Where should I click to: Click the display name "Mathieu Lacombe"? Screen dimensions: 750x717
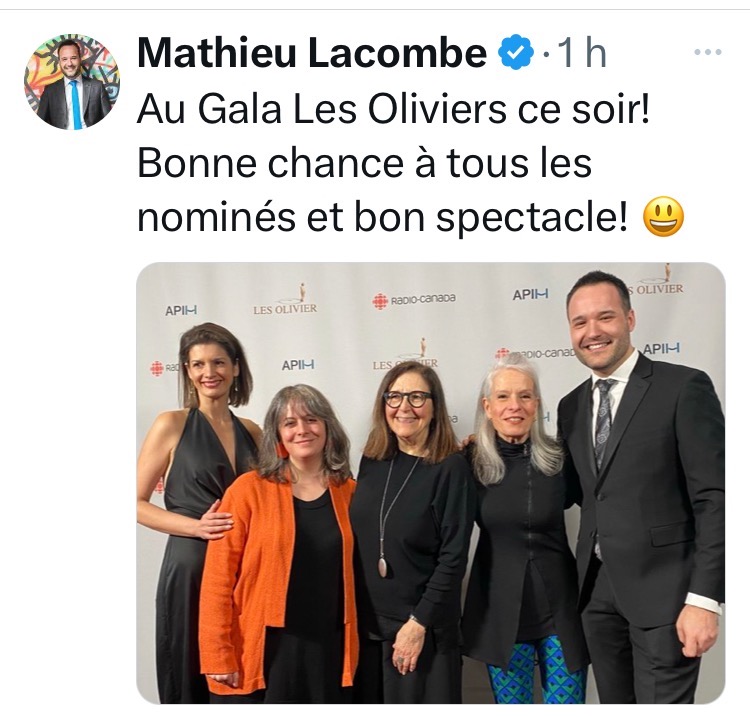click(x=312, y=53)
